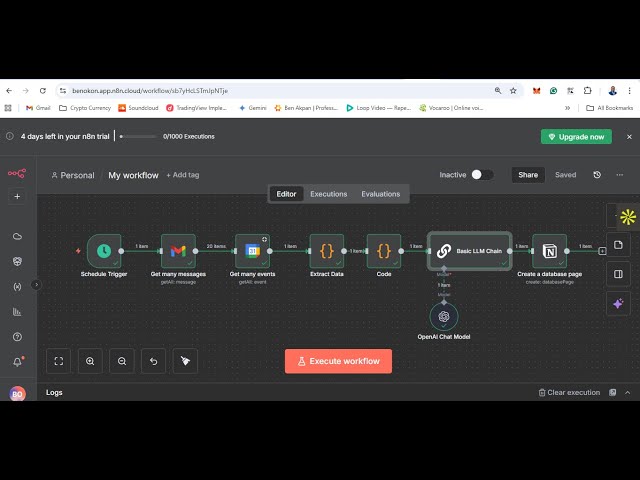Click the yellow asterisk extension icon
The height and width of the screenshot is (480, 640).
coord(628,217)
